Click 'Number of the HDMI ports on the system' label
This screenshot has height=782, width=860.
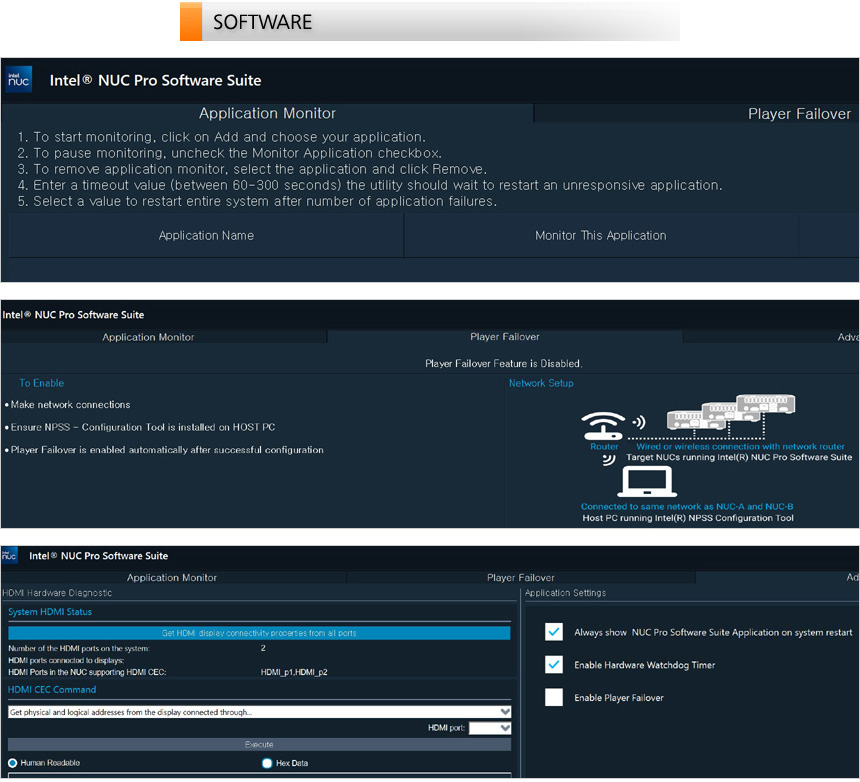(78, 648)
